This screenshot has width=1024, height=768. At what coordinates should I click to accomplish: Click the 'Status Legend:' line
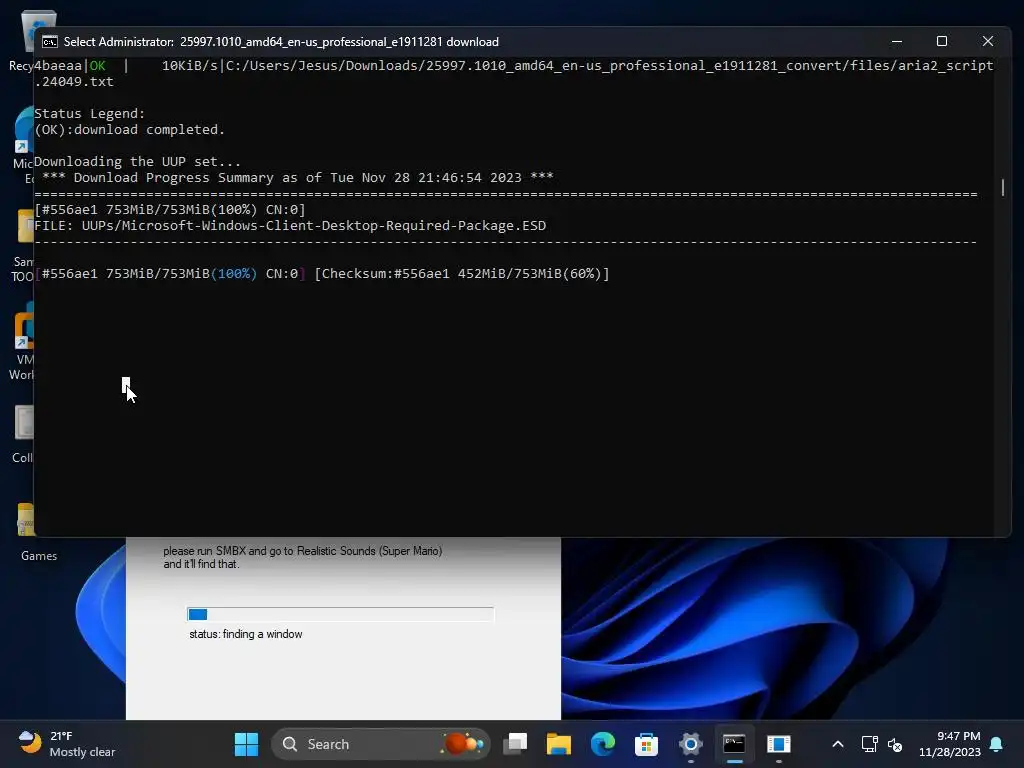click(89, 114)
